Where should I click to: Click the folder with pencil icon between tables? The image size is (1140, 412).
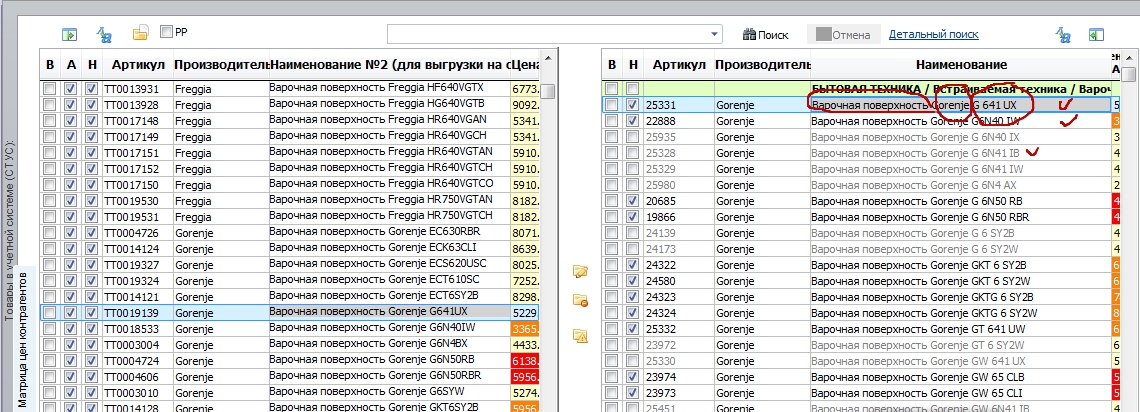coord(580,272)
